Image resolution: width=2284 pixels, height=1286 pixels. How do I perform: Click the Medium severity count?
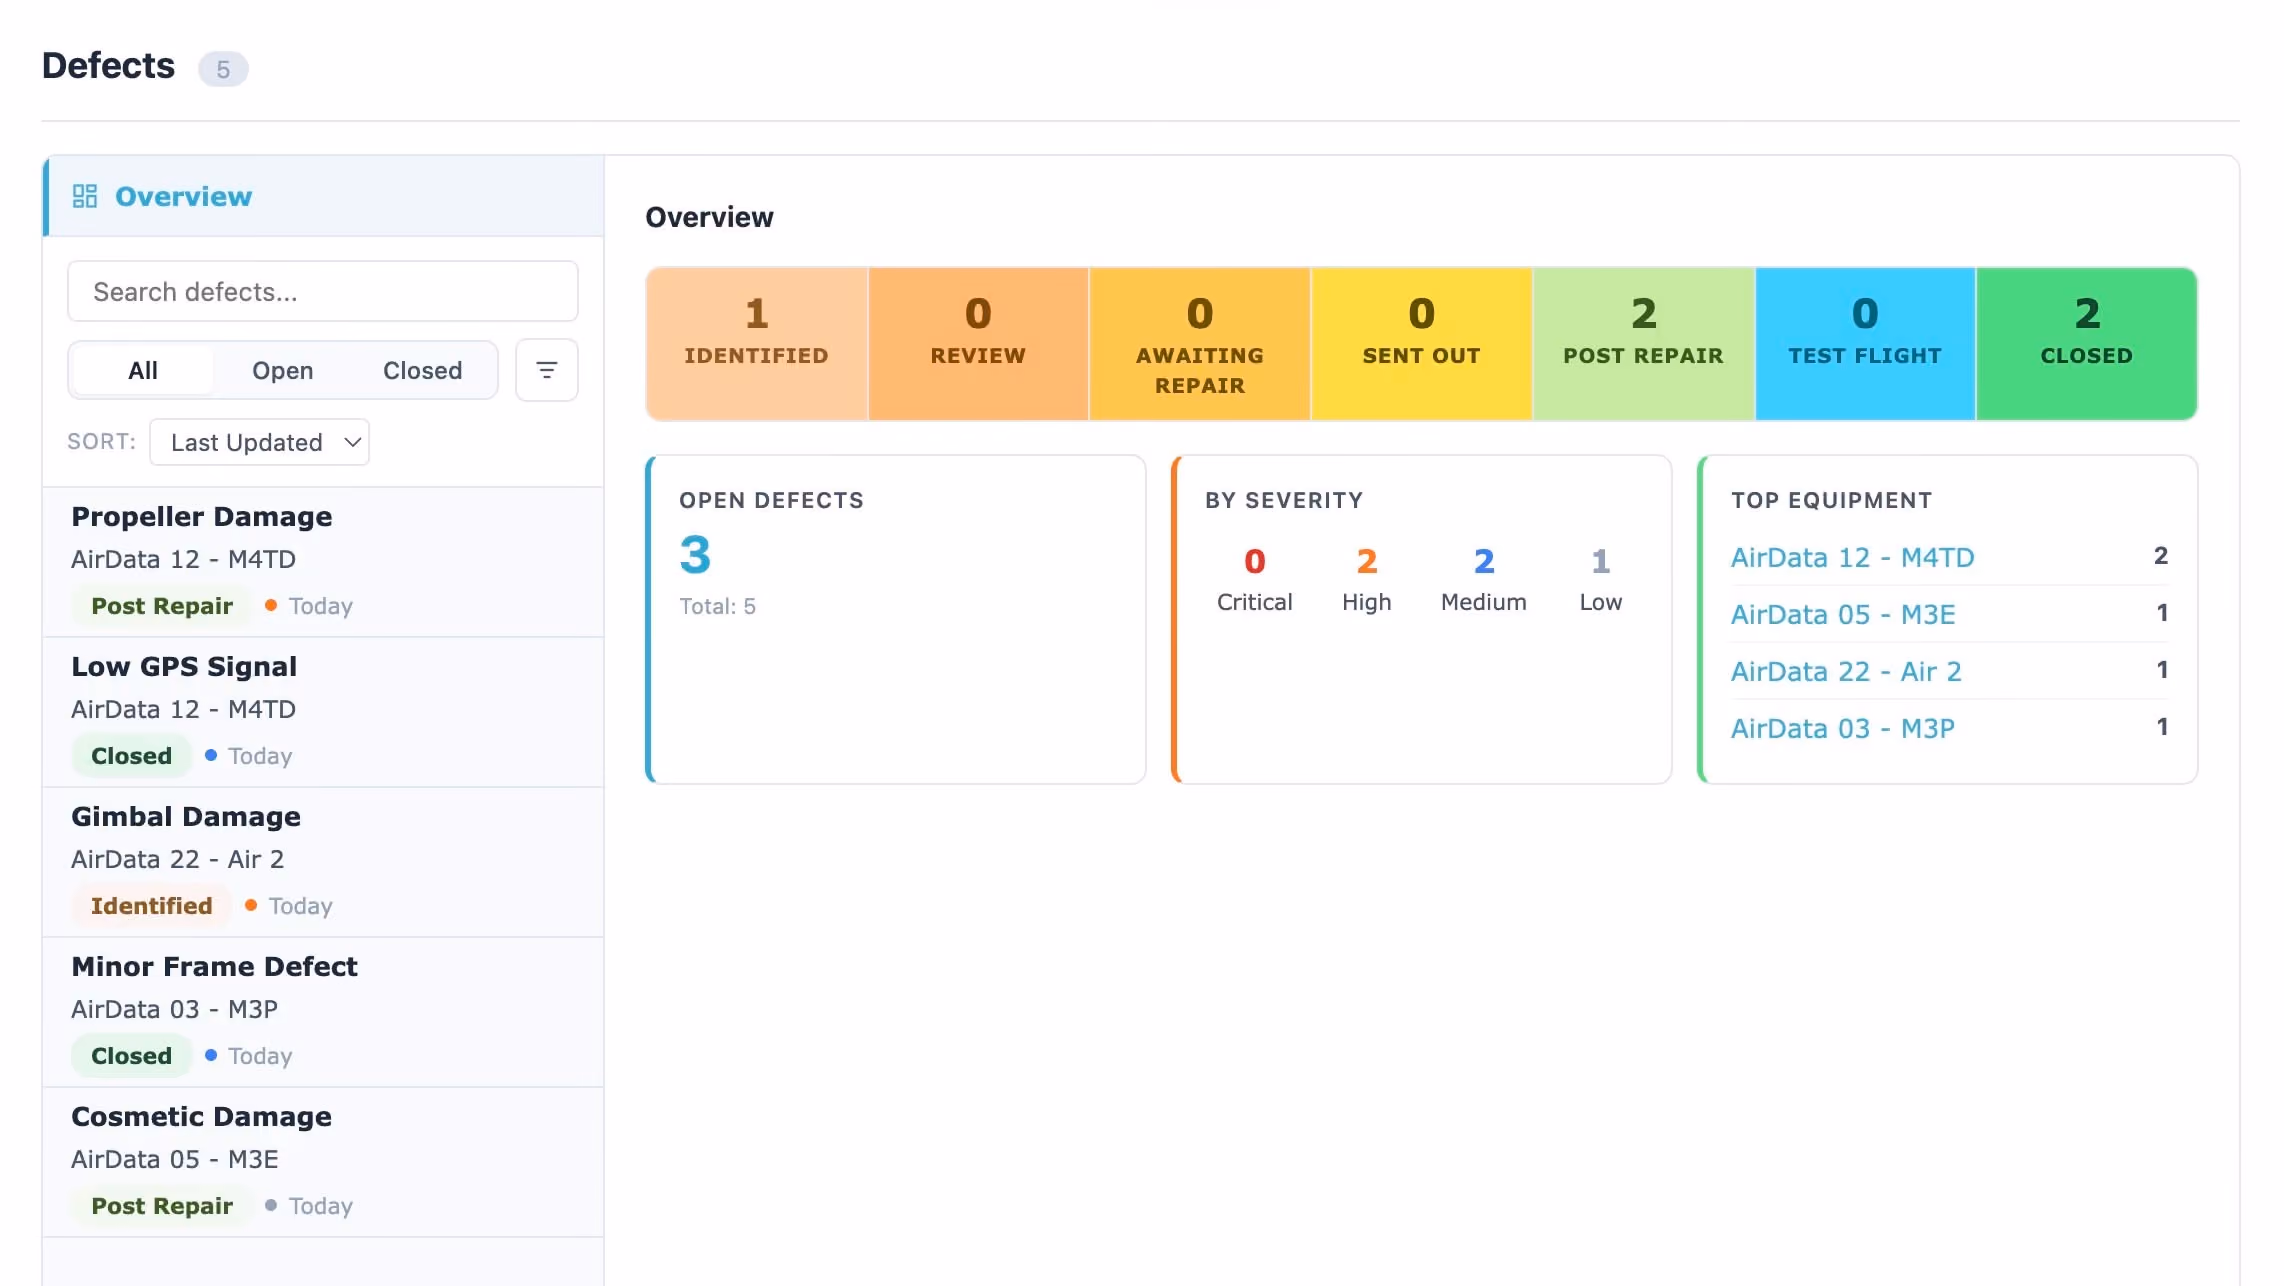point(1484,561)
